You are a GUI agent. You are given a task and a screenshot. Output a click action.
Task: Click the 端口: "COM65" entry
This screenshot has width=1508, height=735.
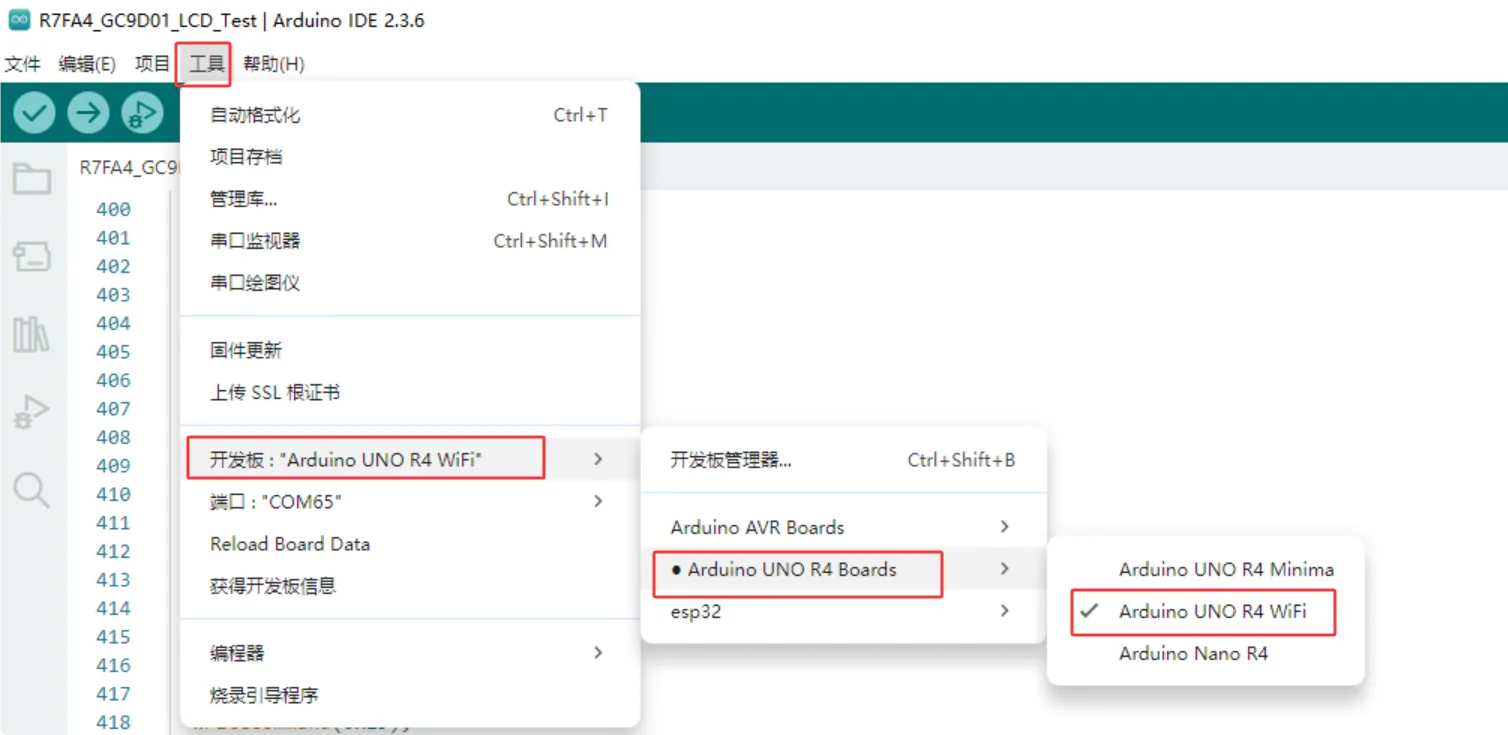[409, 501]
